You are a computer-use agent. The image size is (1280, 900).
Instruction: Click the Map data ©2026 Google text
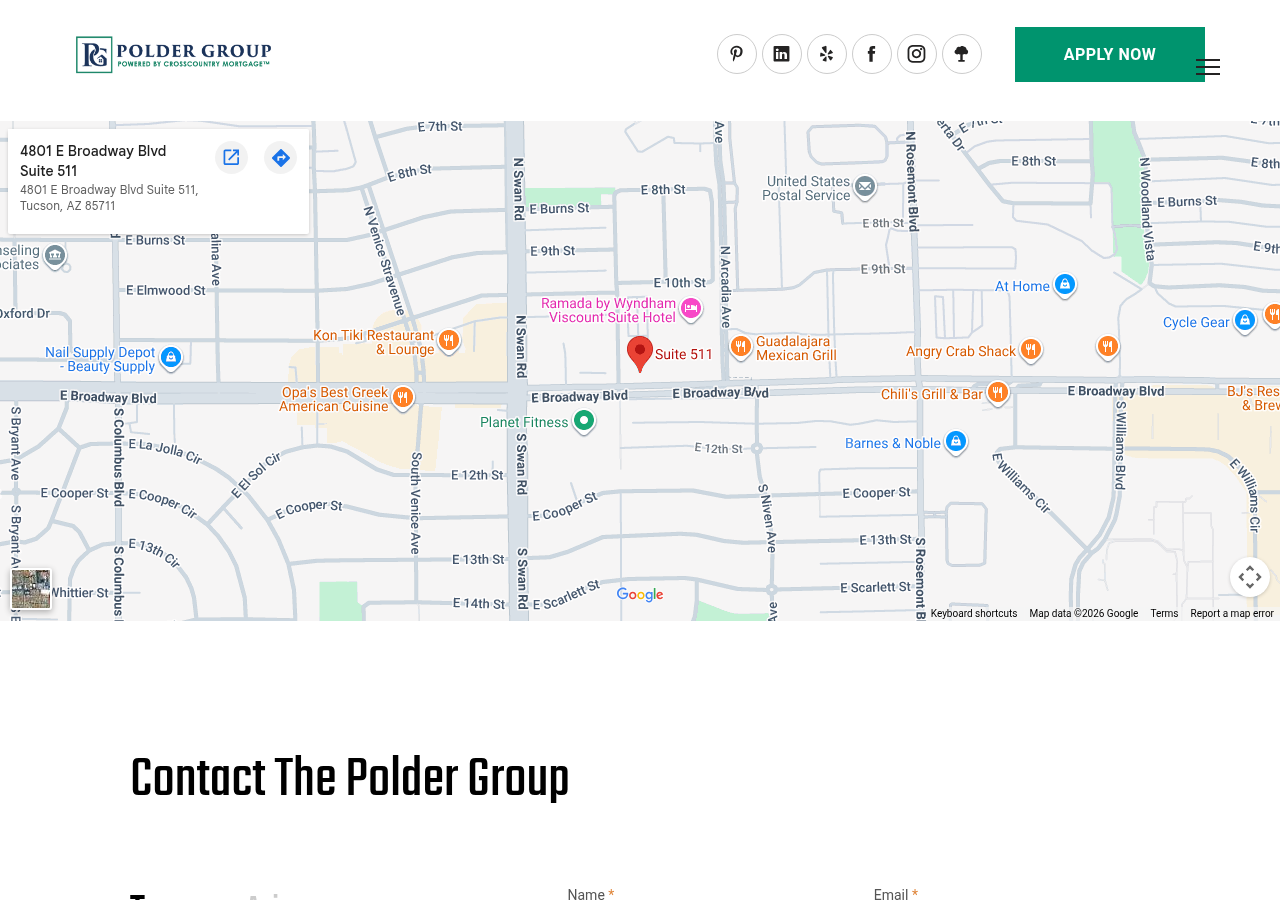coord(1084,614)
